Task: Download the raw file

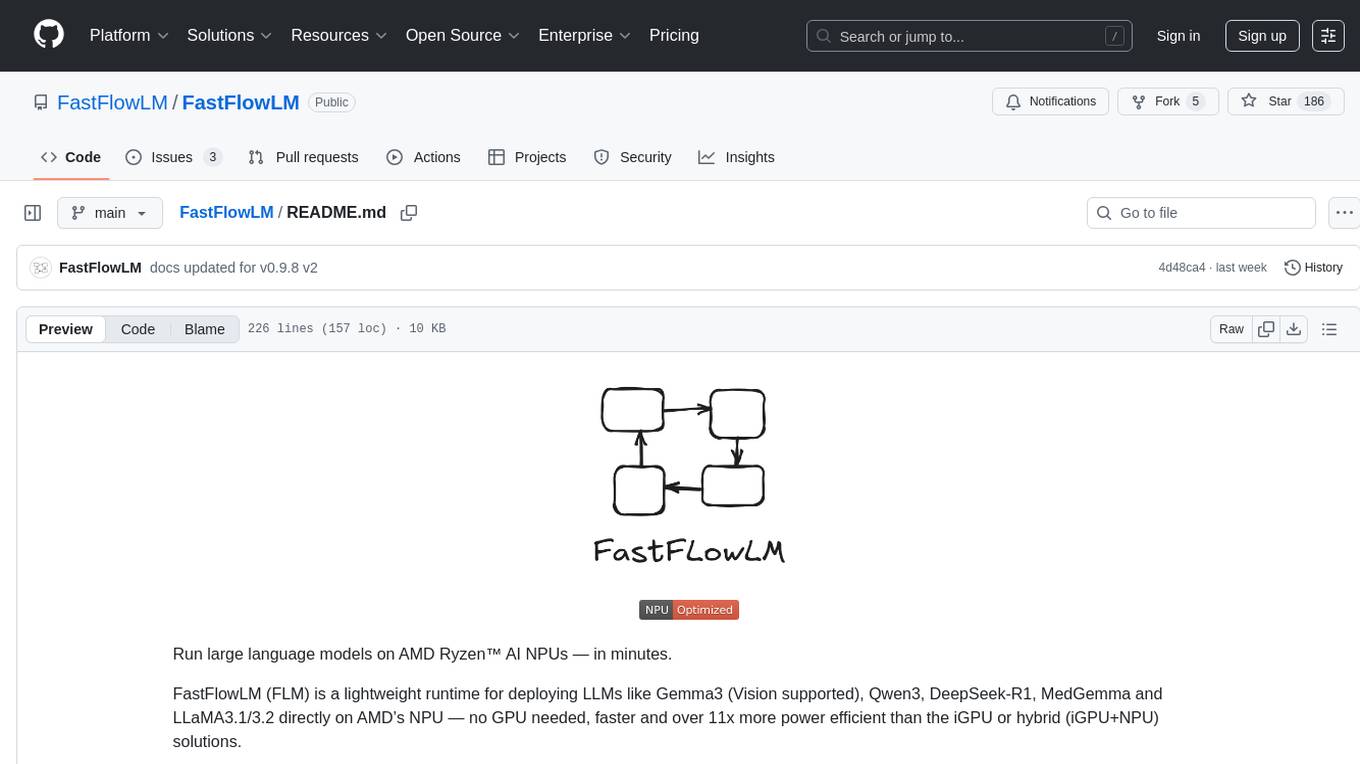Action: [x=1293, y=329]
